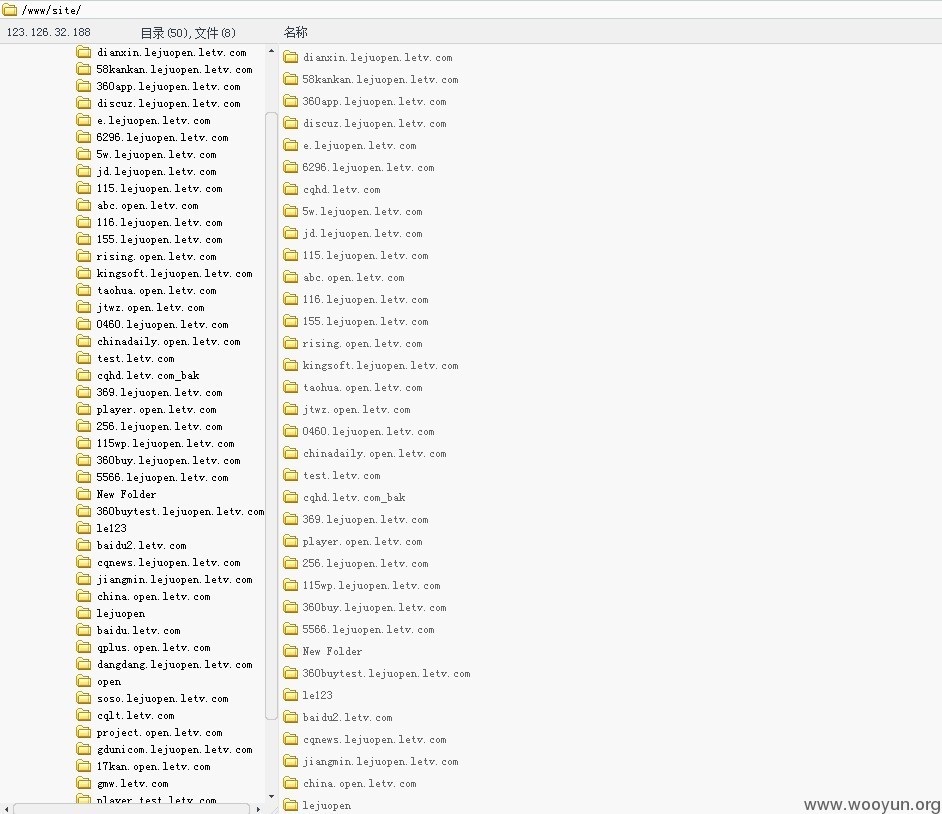Click folder icon of open in left tree
Viewport: 942px width, 814px height.
click(84, 681)
